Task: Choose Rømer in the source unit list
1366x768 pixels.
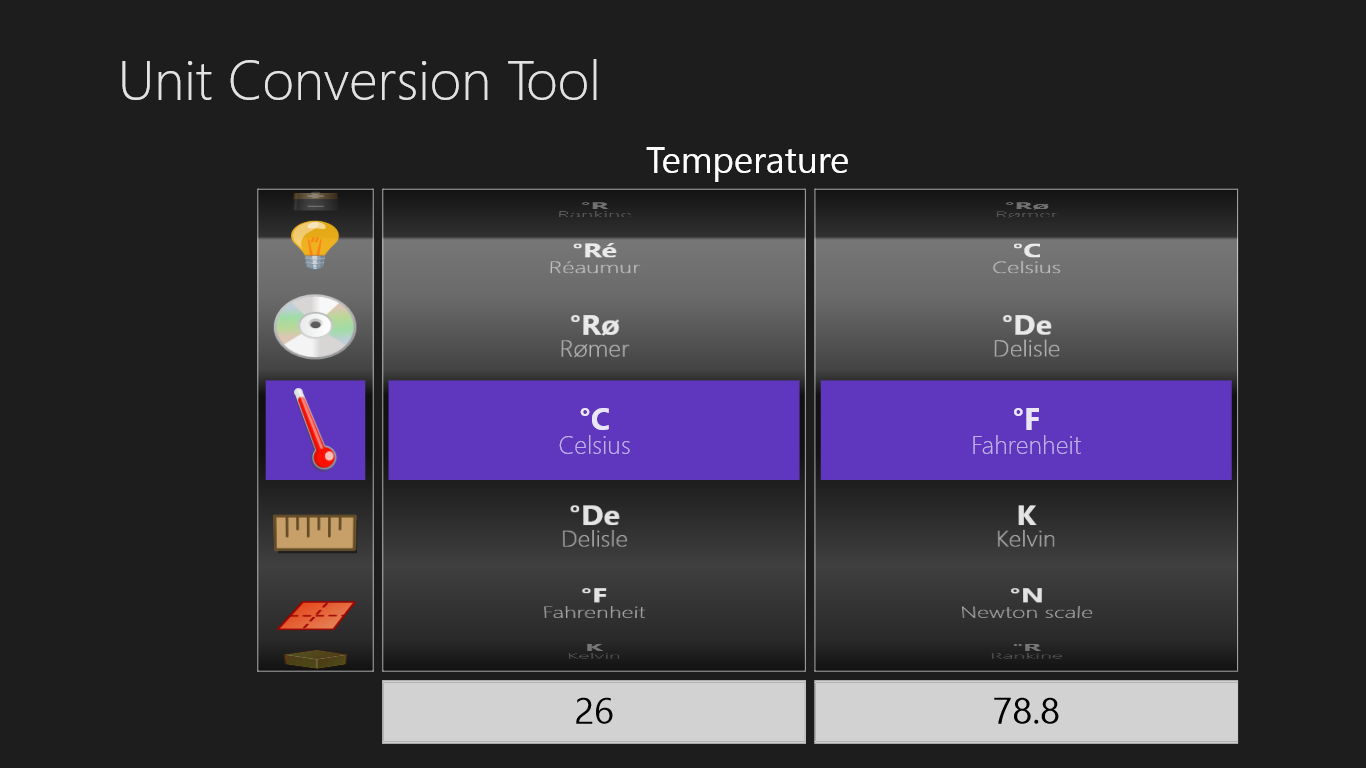Action: coord(594,336)
